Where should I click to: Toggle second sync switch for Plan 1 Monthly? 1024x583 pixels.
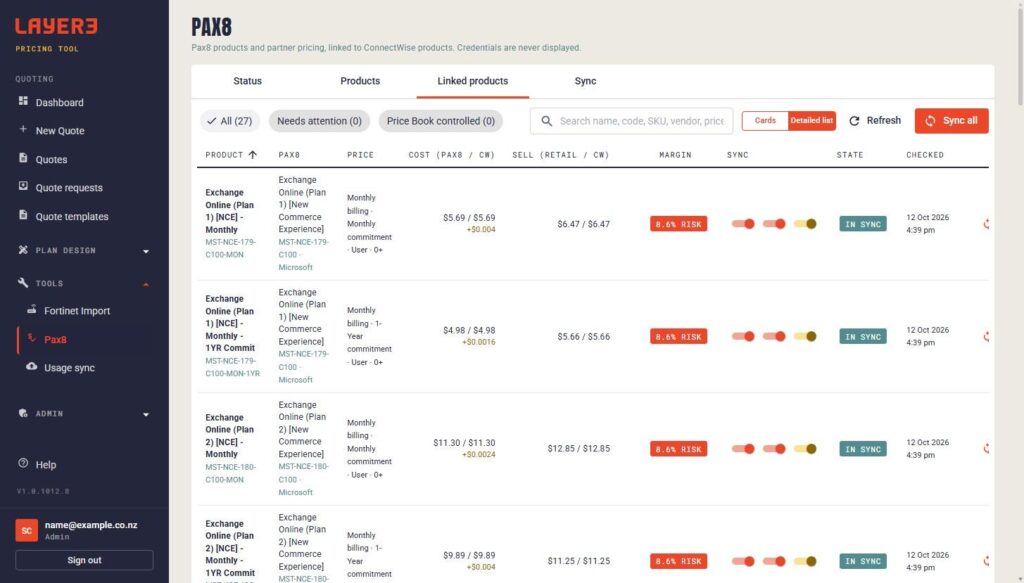(775, 224)
